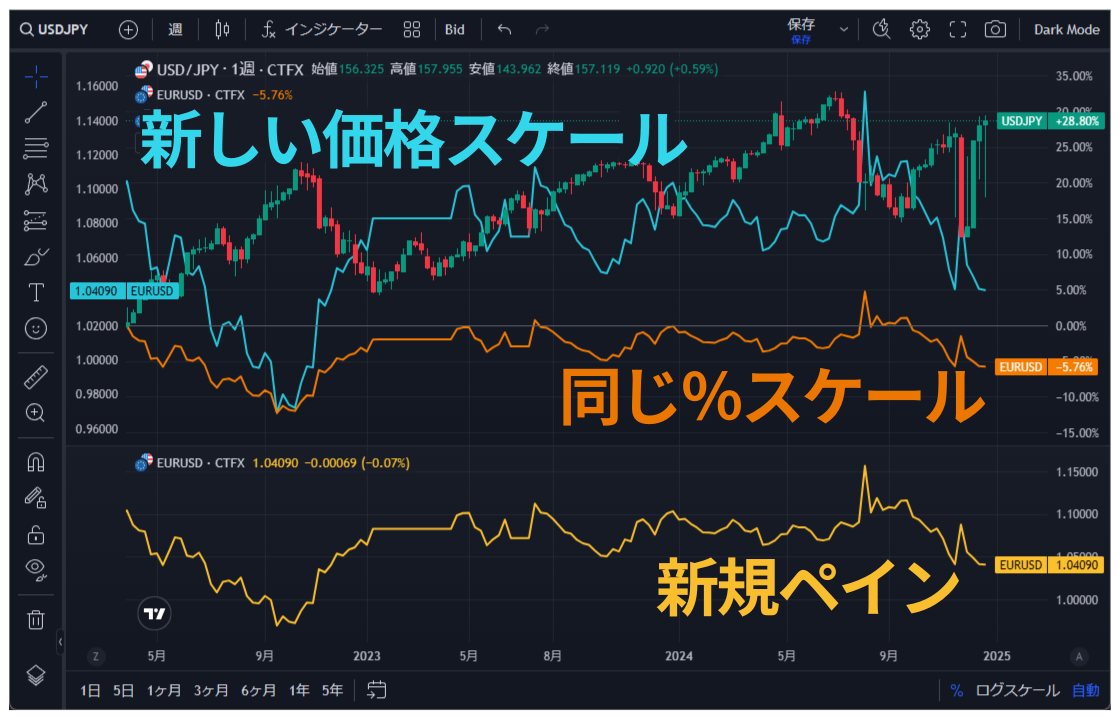Click the yellow EURUSD 1.04090 label

click(1049, 564)
